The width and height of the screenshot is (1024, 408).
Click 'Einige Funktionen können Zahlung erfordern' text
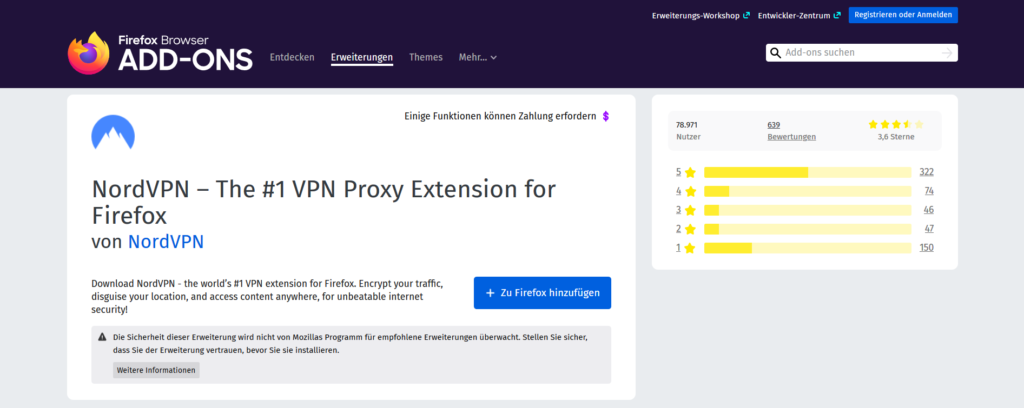click(x=500, y=116)
